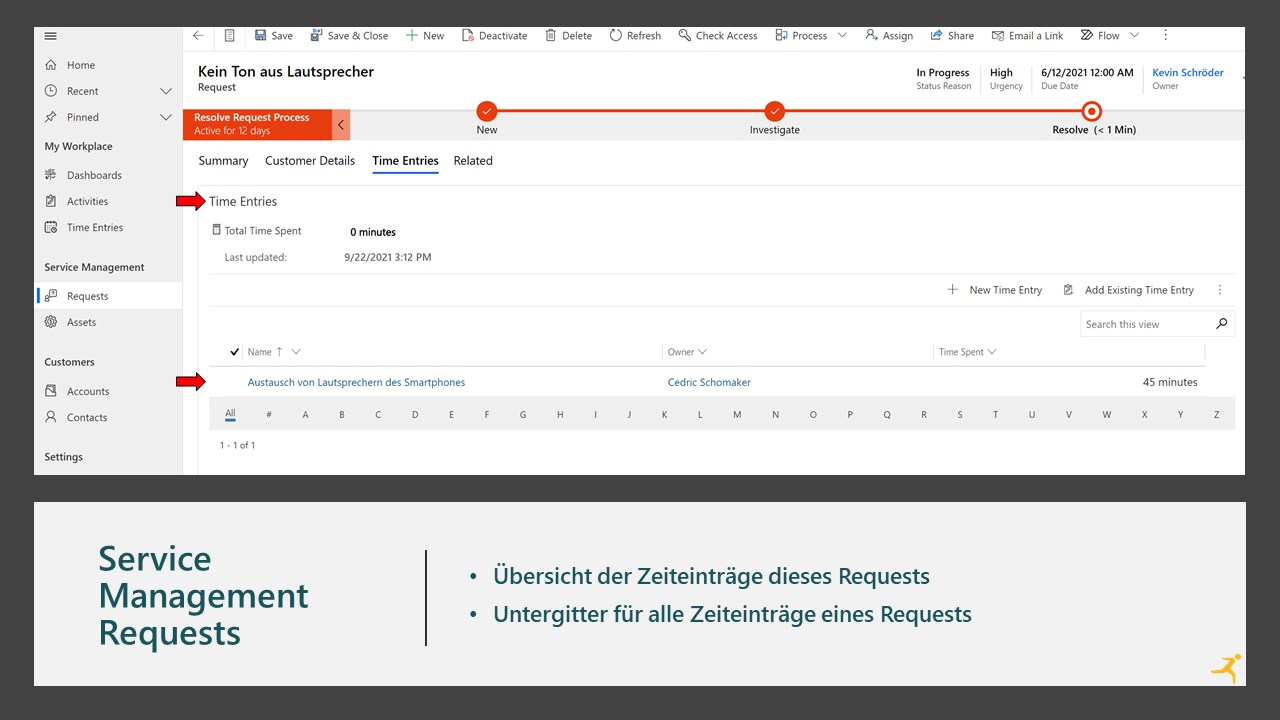Viewport: 1280px width, 720px height.
Task: Collapse the process flow chevron
Action: pyautogui.click(x=341, y=125)
